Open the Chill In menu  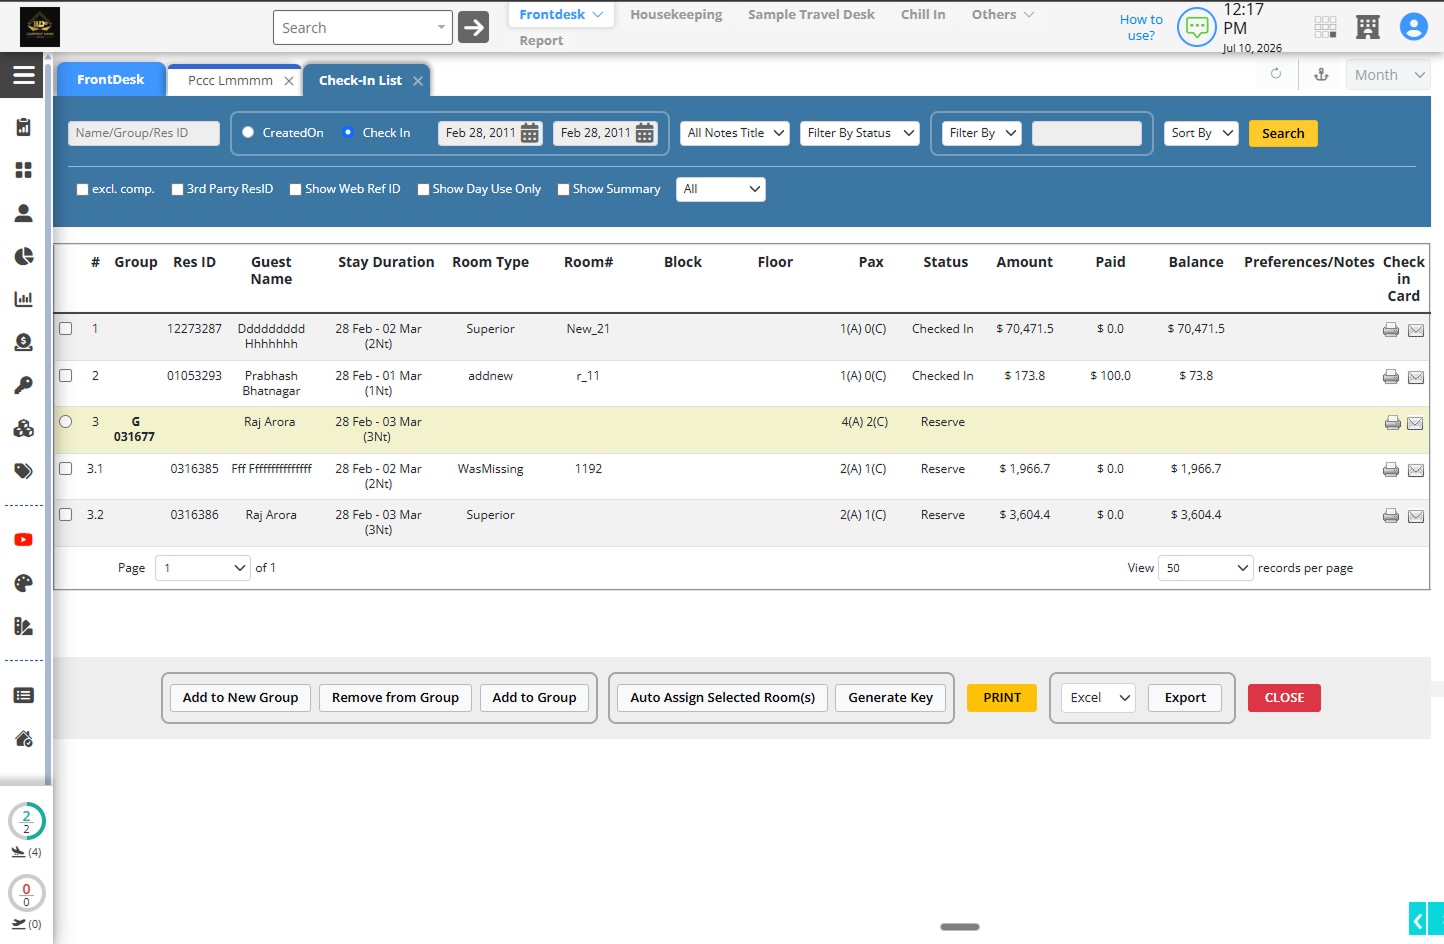923,15
